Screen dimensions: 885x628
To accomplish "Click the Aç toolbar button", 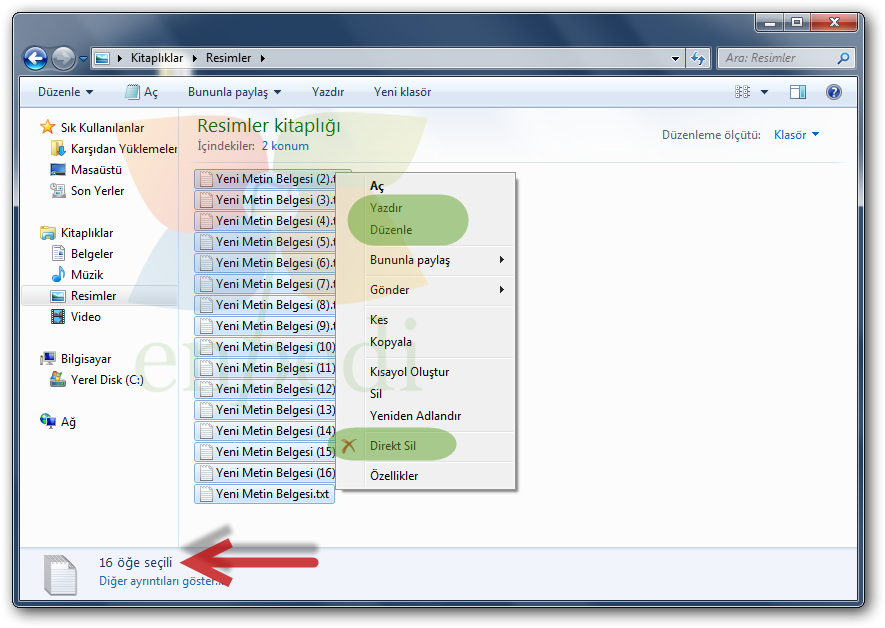I will [142, 92].
